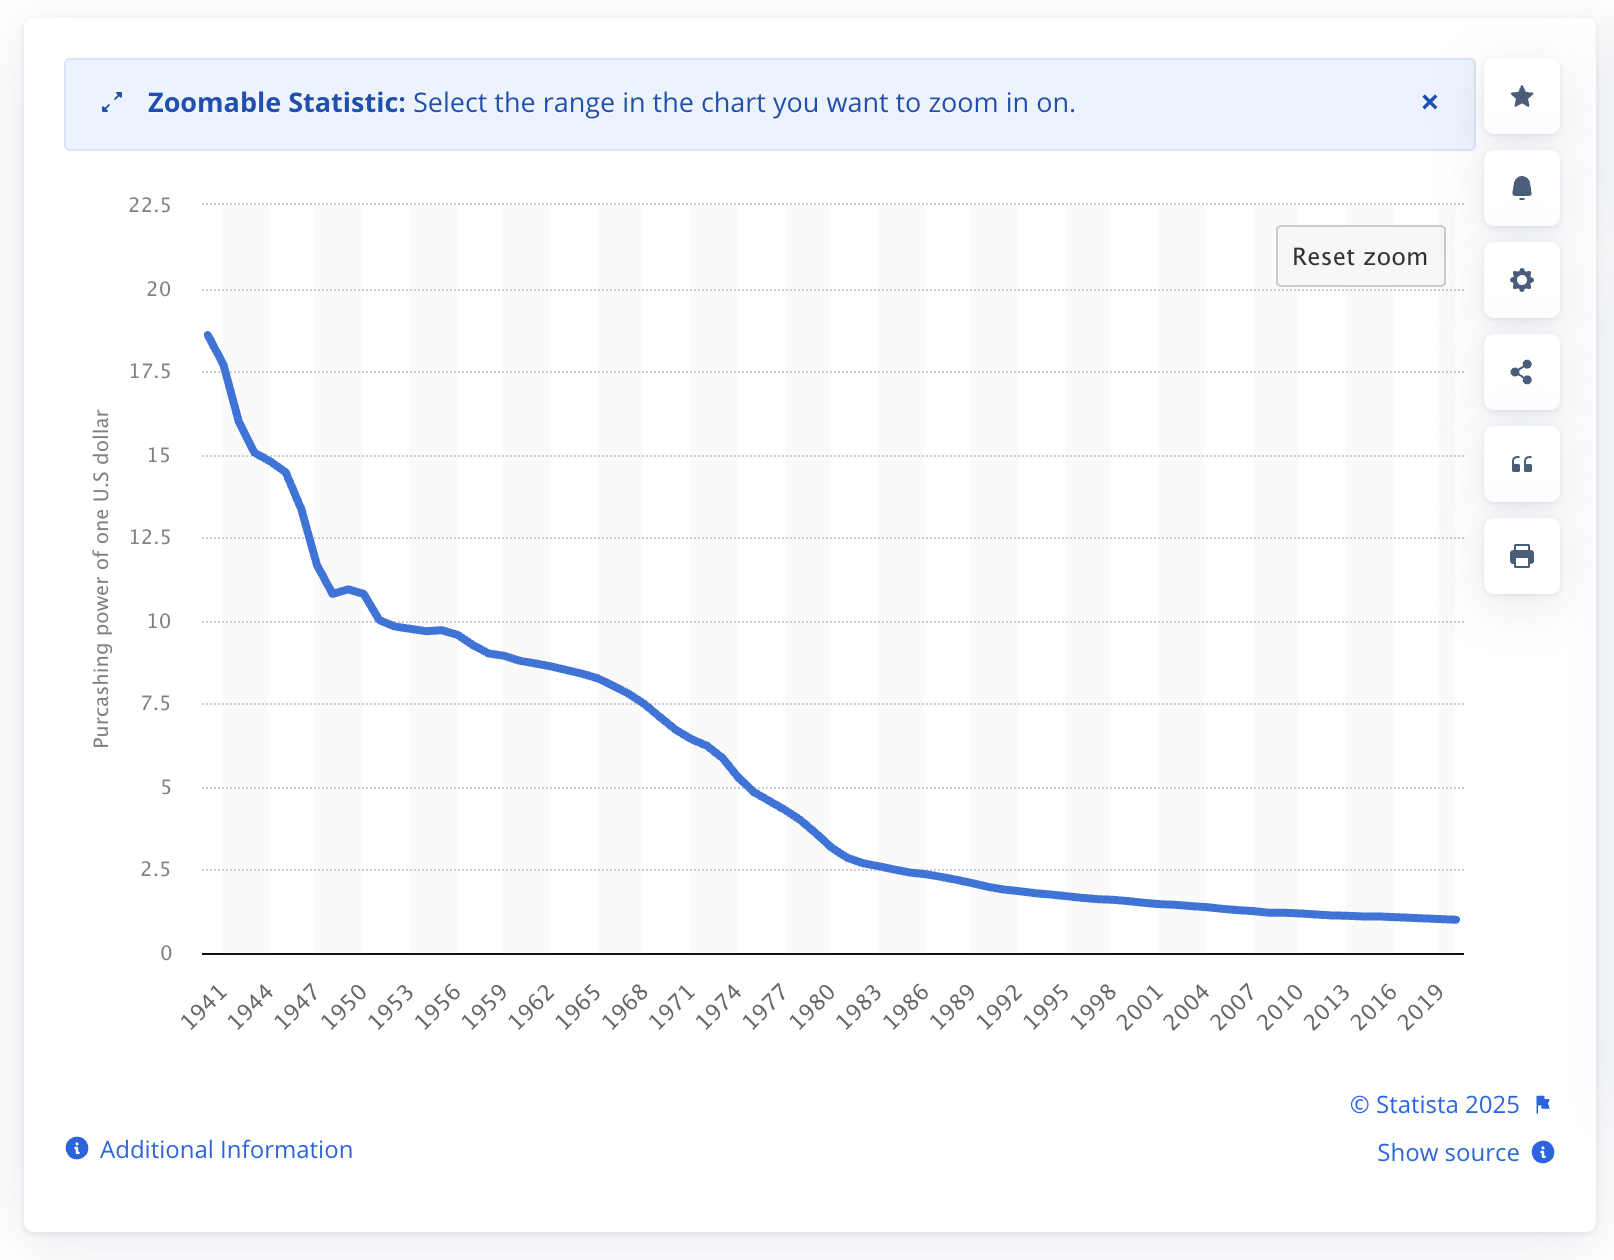Image resolution: width=1614 pixels, height=1260 pixels.
Task: Click the quotation citation icon
Action: pos(1521,464)
